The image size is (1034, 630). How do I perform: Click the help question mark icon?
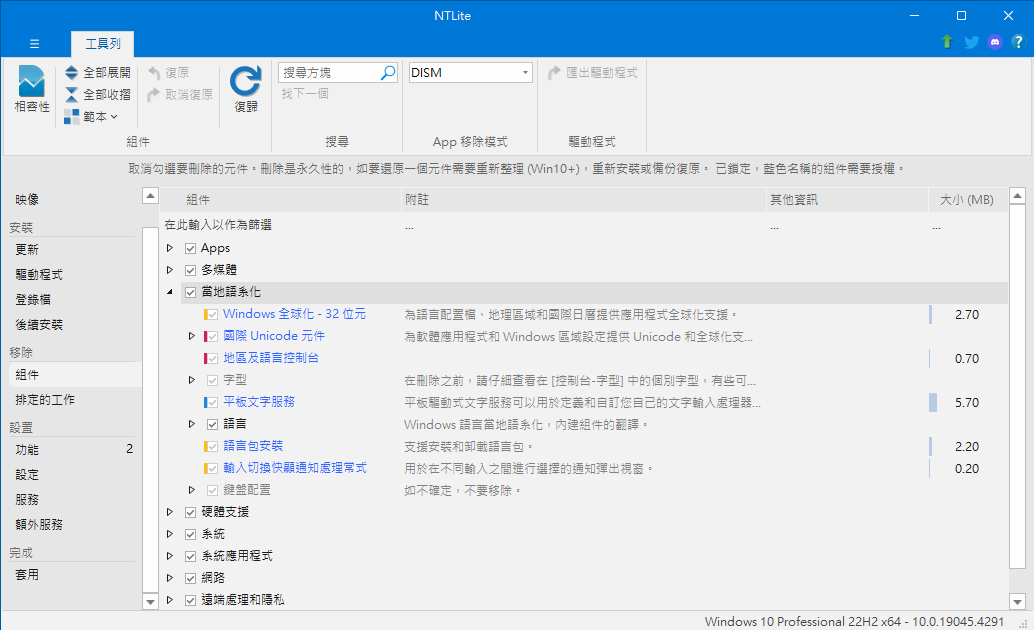click(1018, 42)
